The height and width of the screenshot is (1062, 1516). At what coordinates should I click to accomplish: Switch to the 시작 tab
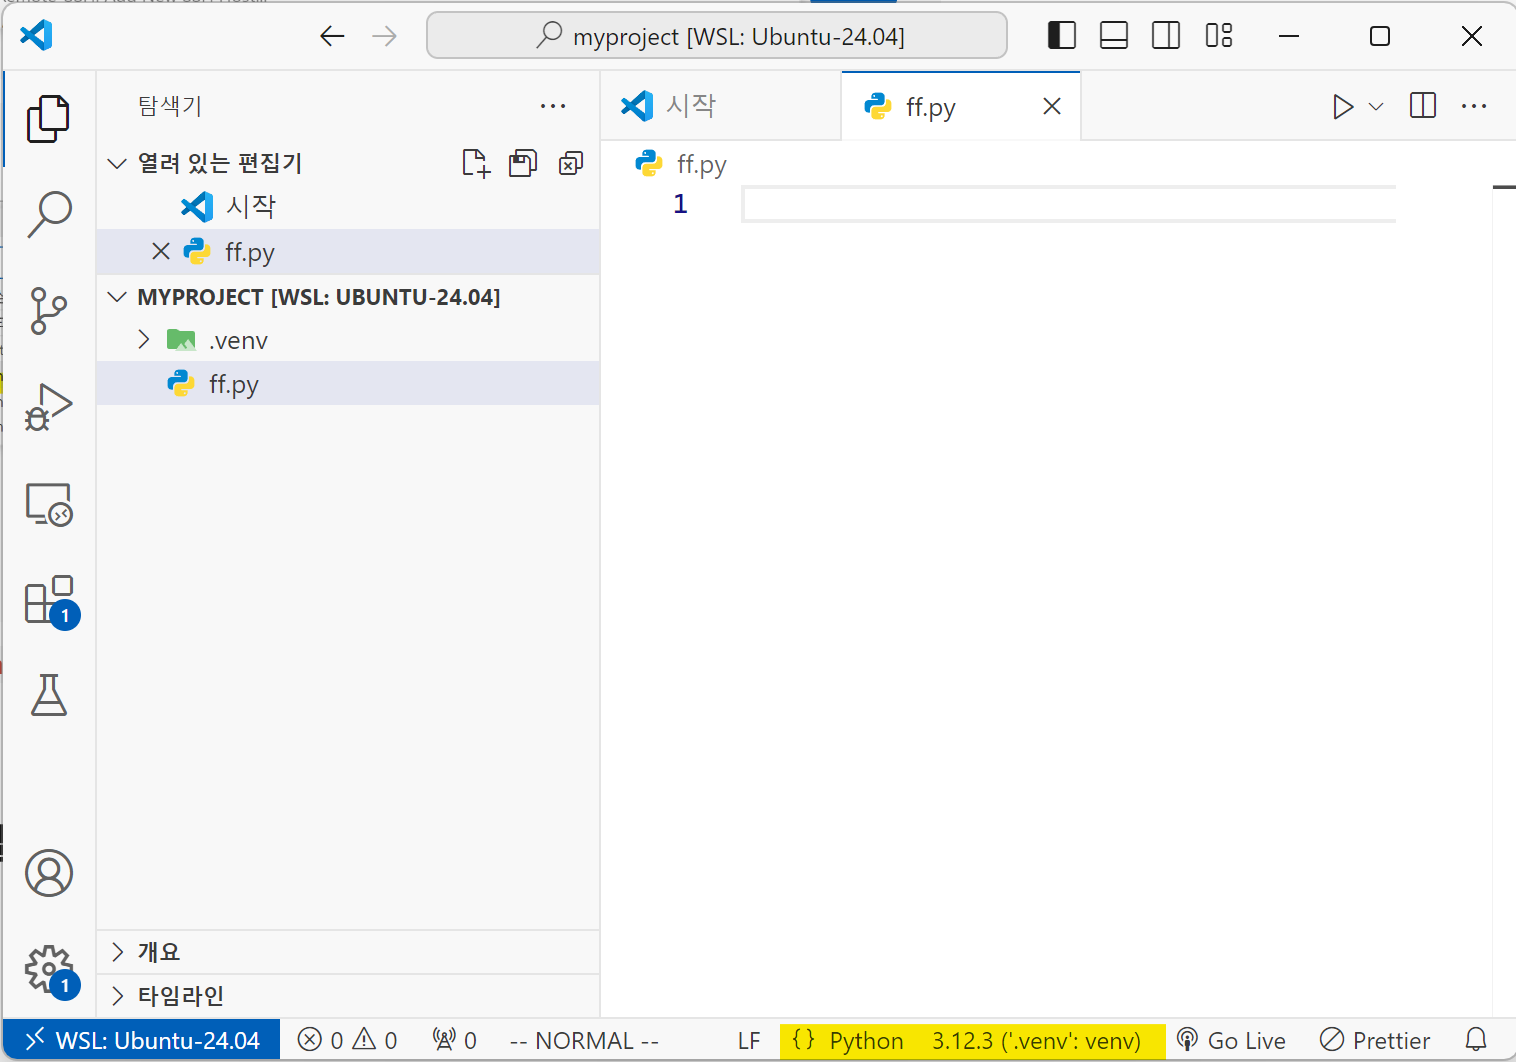(x=690, y=106)
